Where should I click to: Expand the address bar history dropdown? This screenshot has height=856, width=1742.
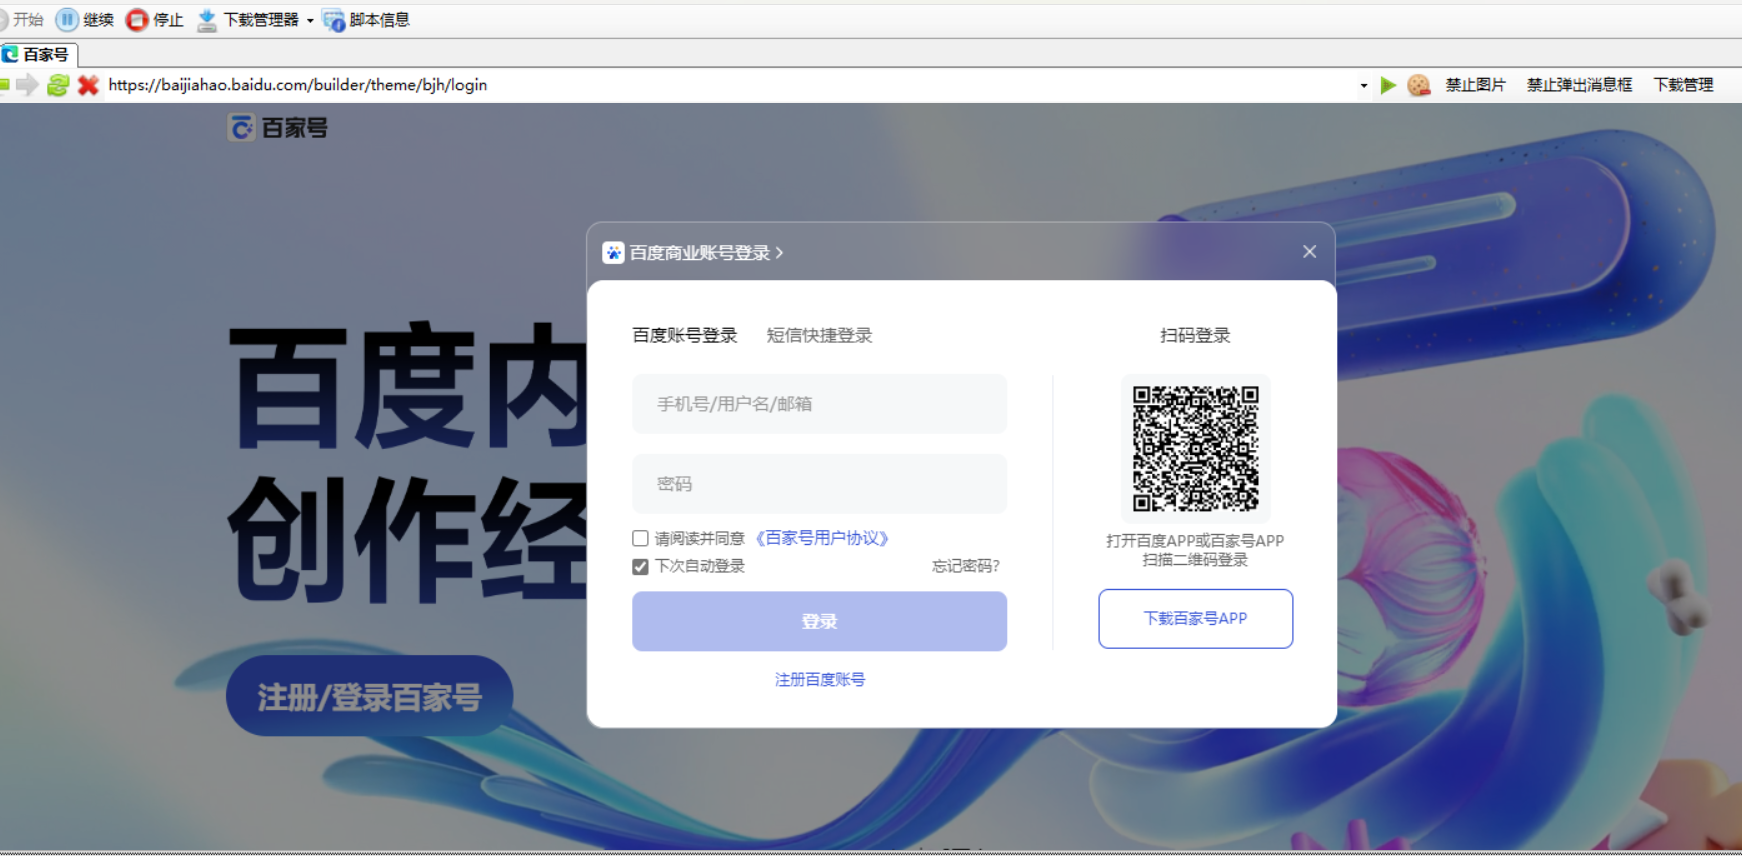[1364, 86]
